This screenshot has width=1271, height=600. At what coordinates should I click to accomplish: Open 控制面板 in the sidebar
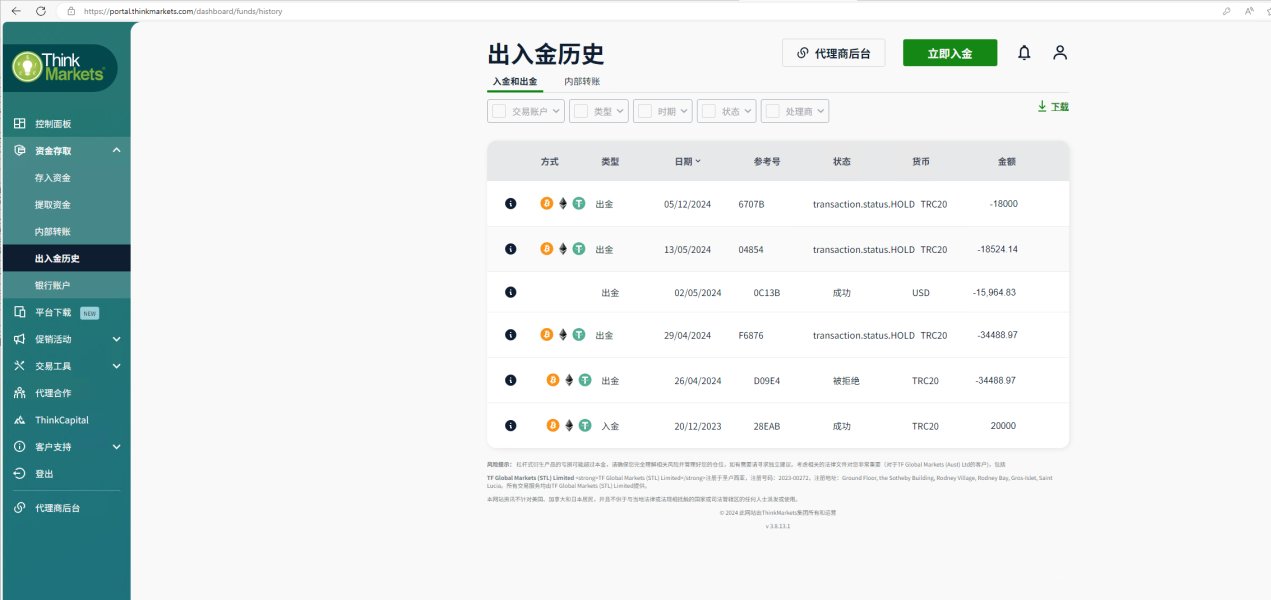point(53,124)
